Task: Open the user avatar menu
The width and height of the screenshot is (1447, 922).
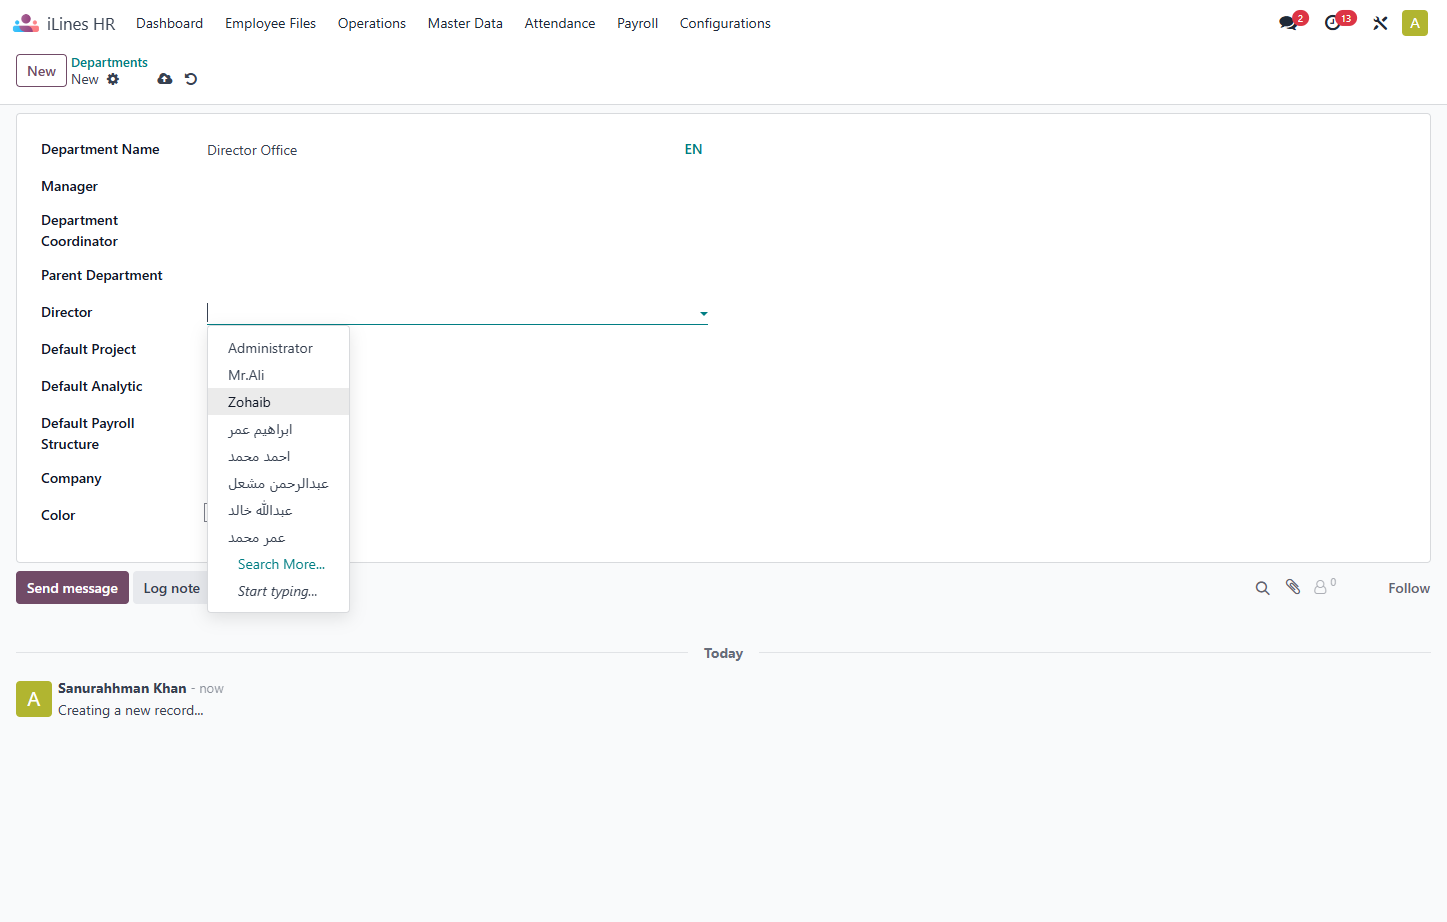Action: point(1415,23)
